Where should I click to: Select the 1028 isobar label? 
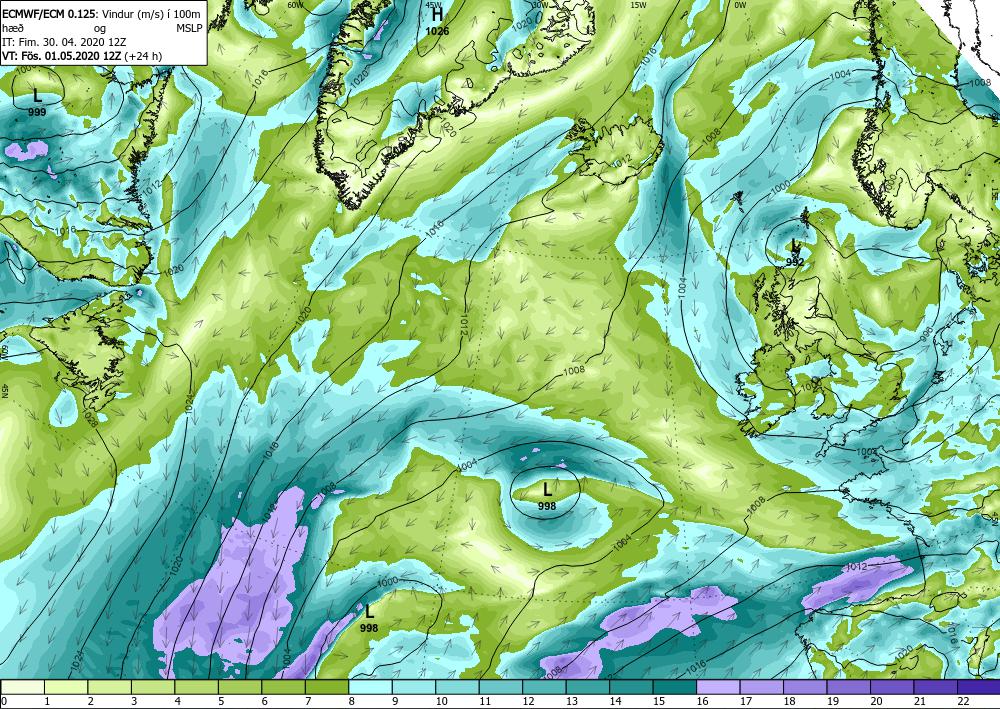[x=92, y=419]
